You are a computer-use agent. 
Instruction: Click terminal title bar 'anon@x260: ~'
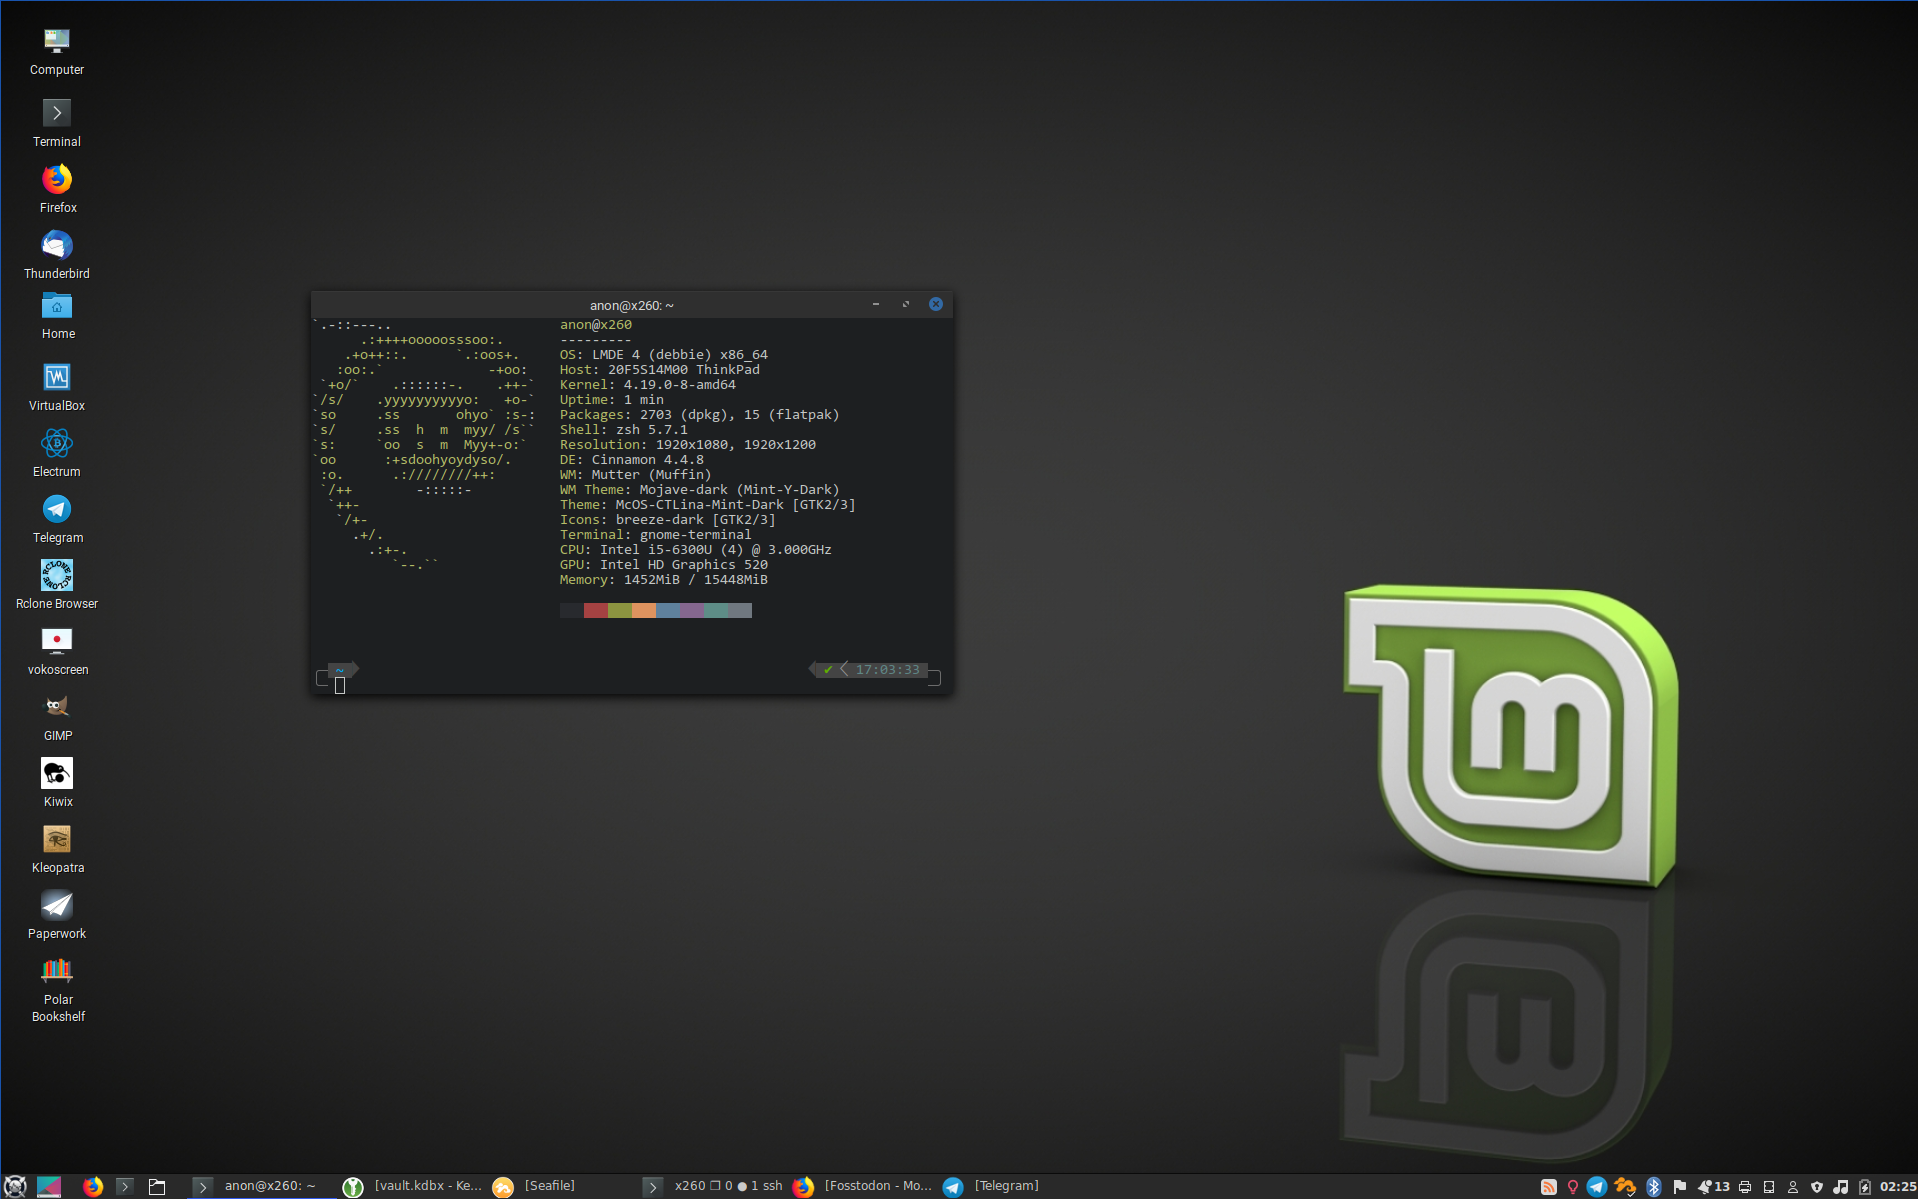click(x=632, y=305)
